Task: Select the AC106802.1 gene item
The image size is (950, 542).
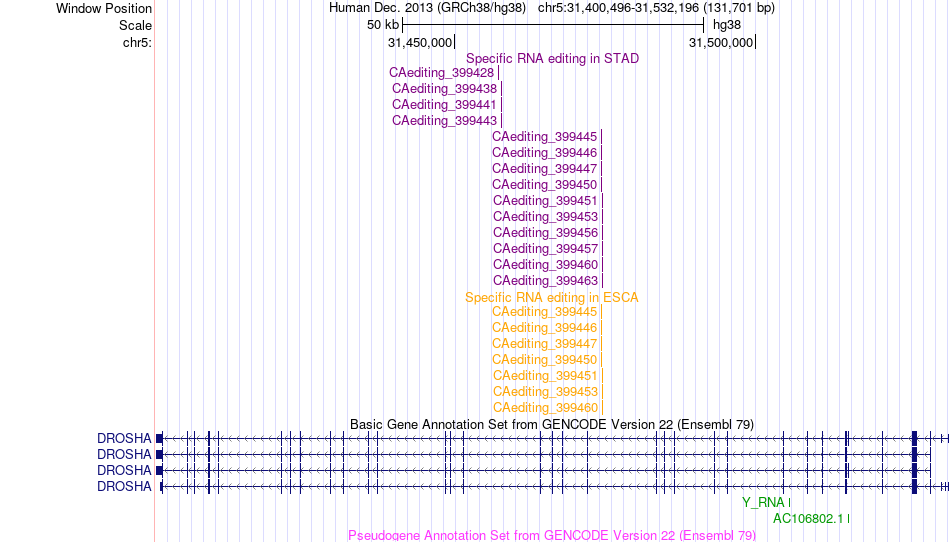Action: 808,518
